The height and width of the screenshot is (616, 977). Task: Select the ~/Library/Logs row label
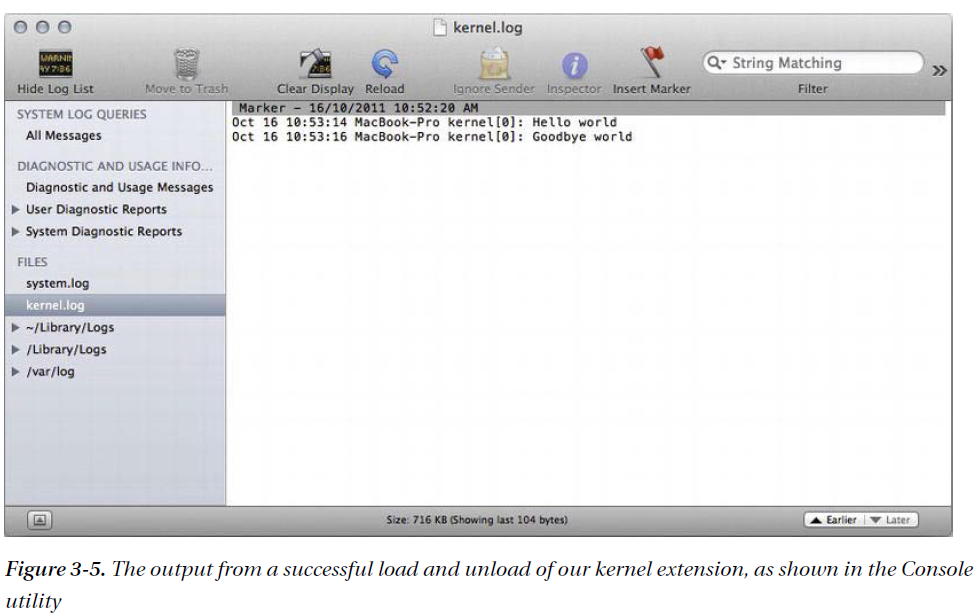pyautogui.click(x=70, y=327)
